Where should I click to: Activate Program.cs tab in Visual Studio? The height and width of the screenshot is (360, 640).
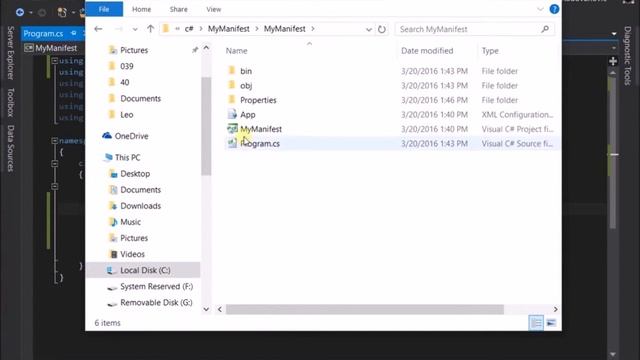point(43,33)
